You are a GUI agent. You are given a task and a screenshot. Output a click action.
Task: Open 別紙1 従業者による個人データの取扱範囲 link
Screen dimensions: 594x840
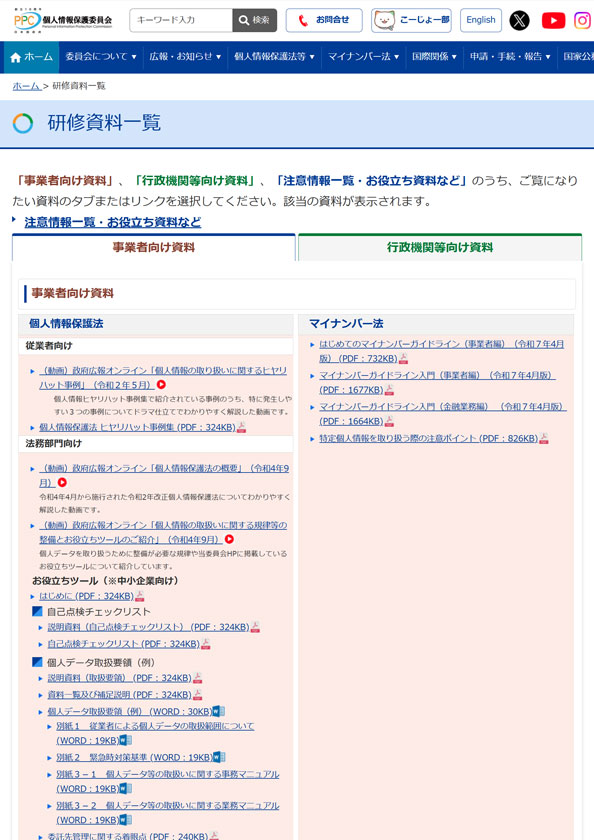155,733
